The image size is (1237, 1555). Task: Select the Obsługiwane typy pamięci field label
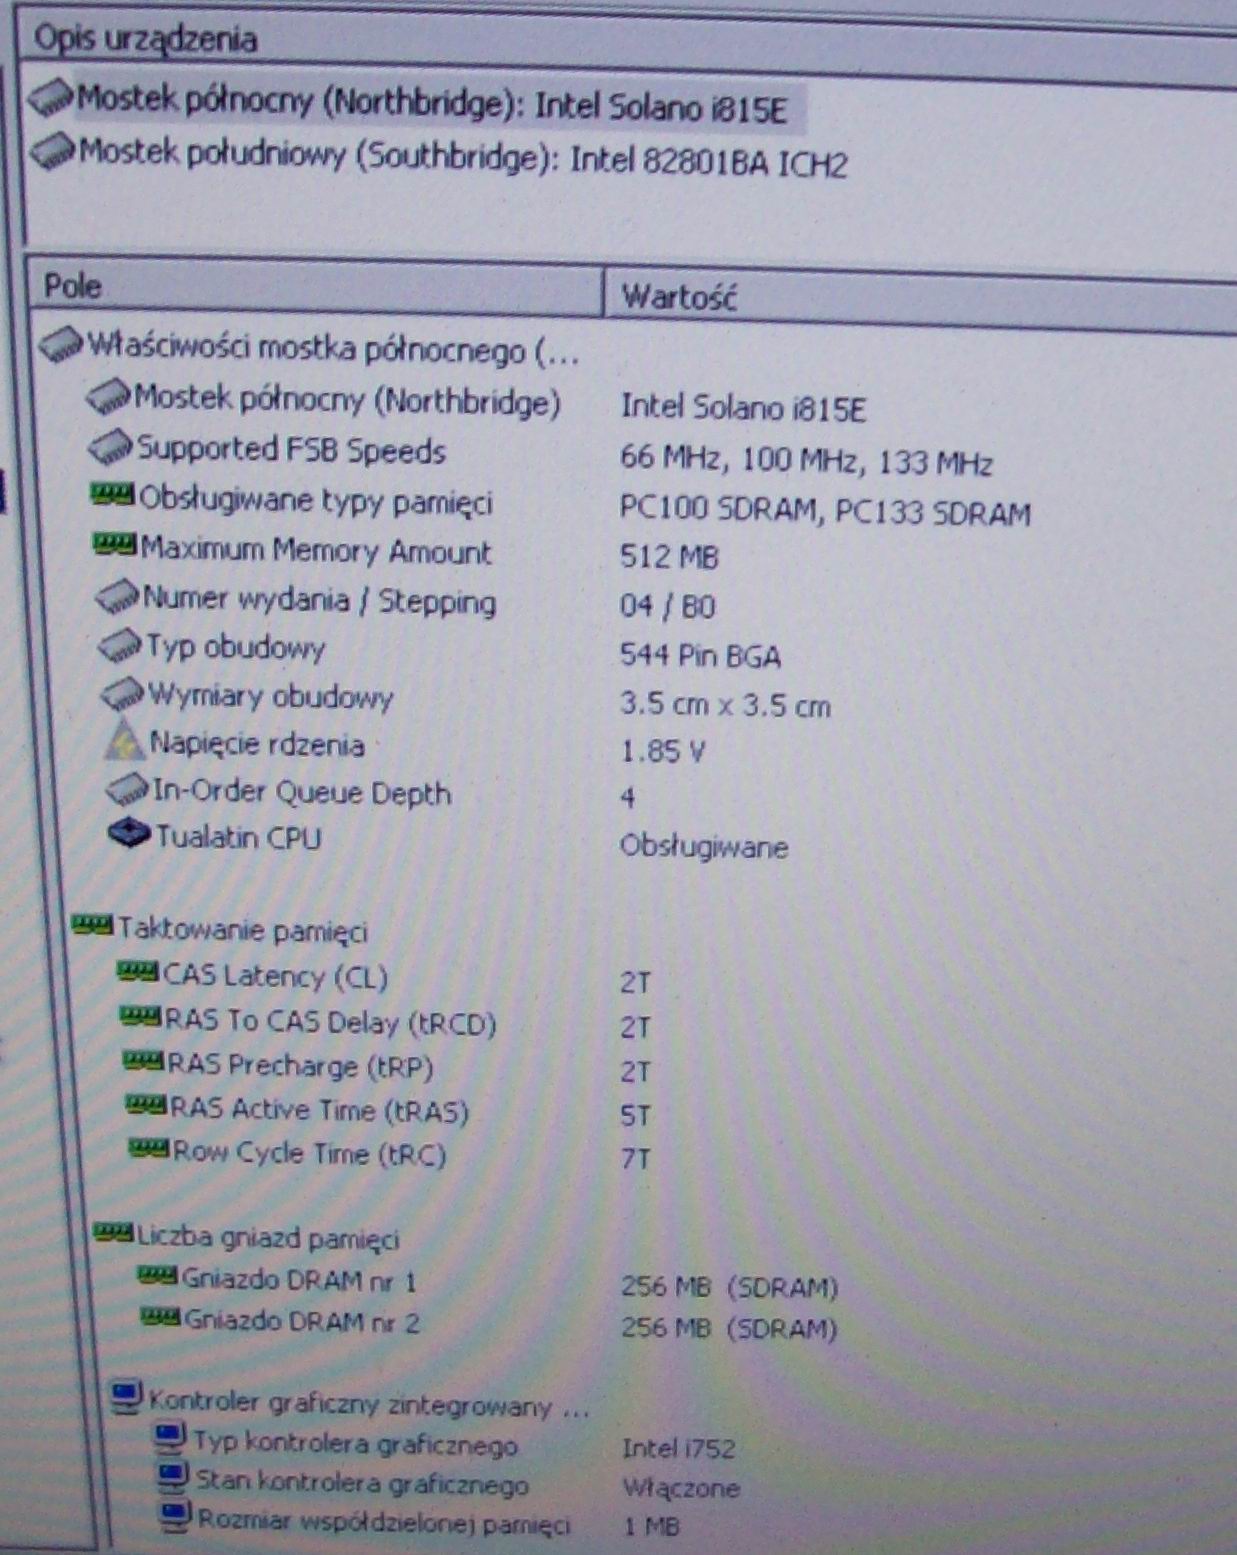[x=316, y=500]
